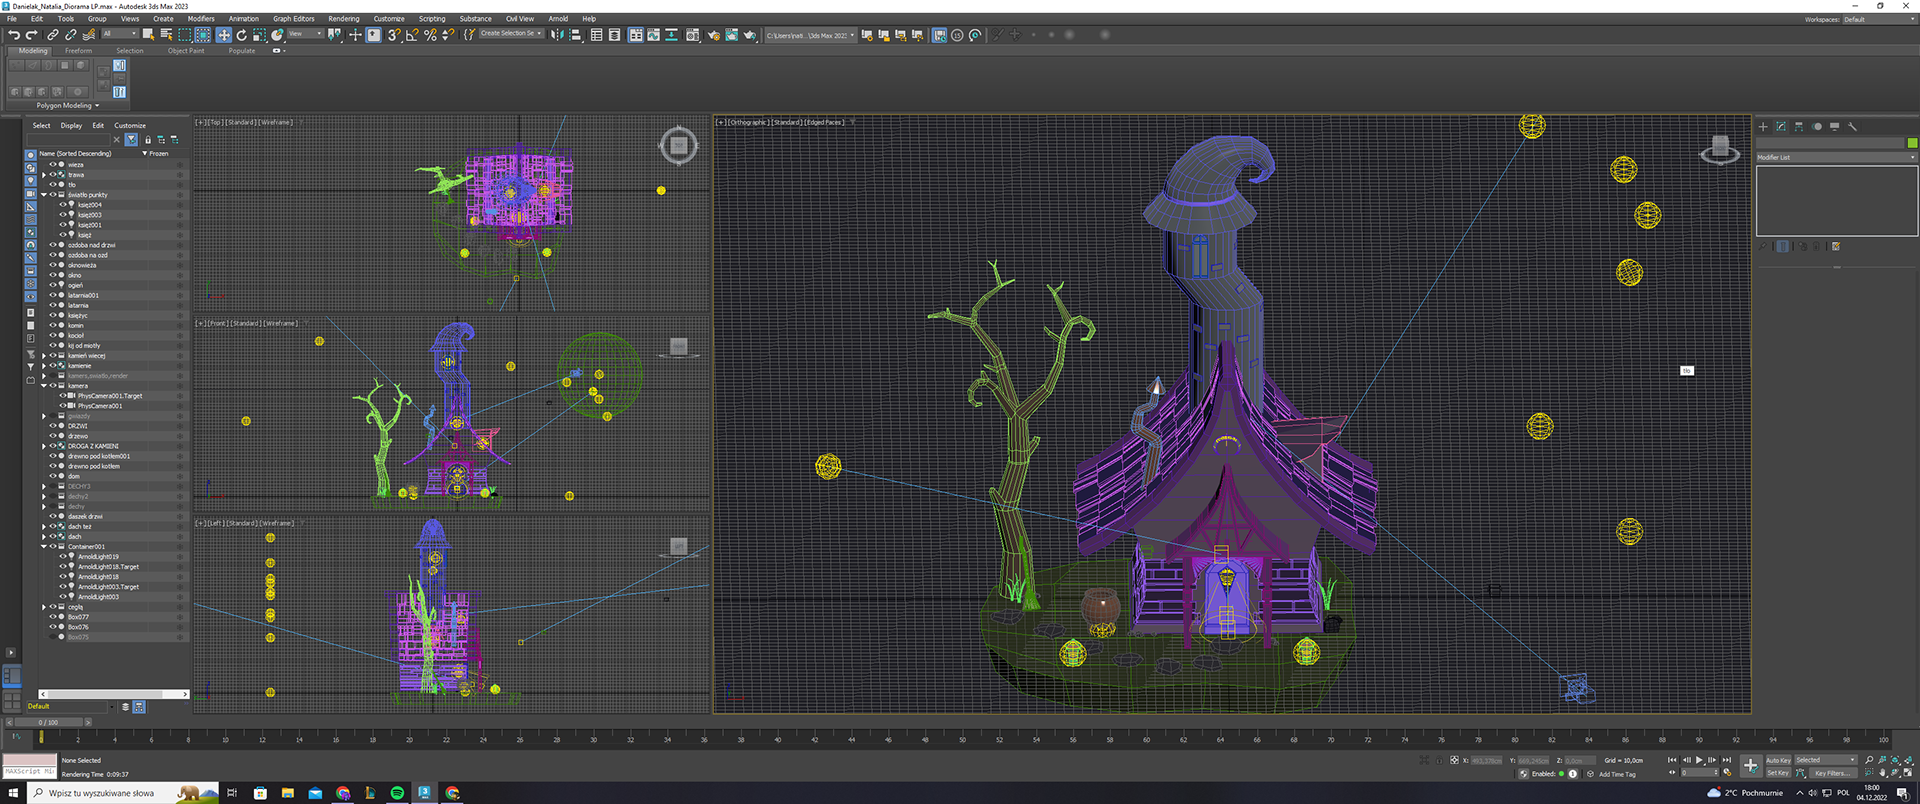1920x804 pixels.
Task: Open the Material Editor icon
Action: (x=692, y=35)
